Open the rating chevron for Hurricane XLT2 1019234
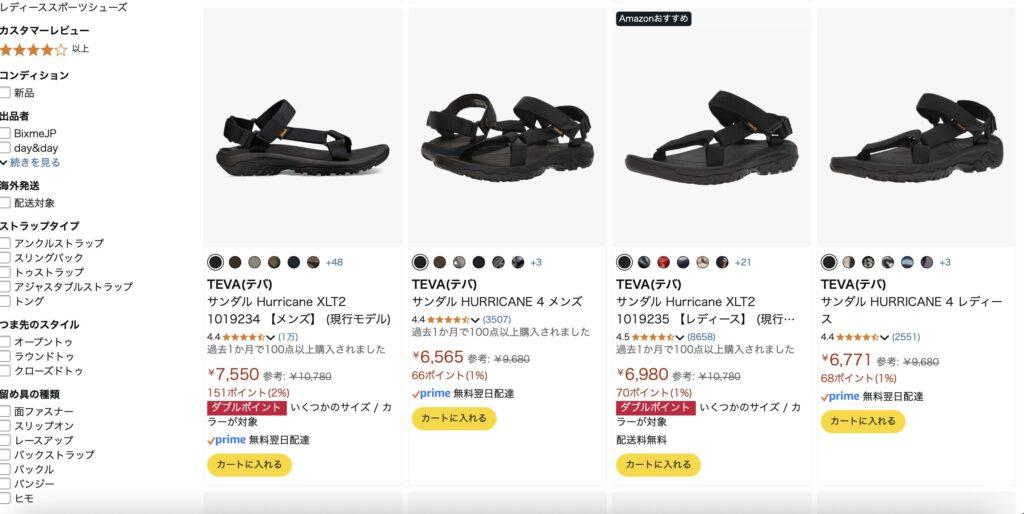 tap(270, 337)
